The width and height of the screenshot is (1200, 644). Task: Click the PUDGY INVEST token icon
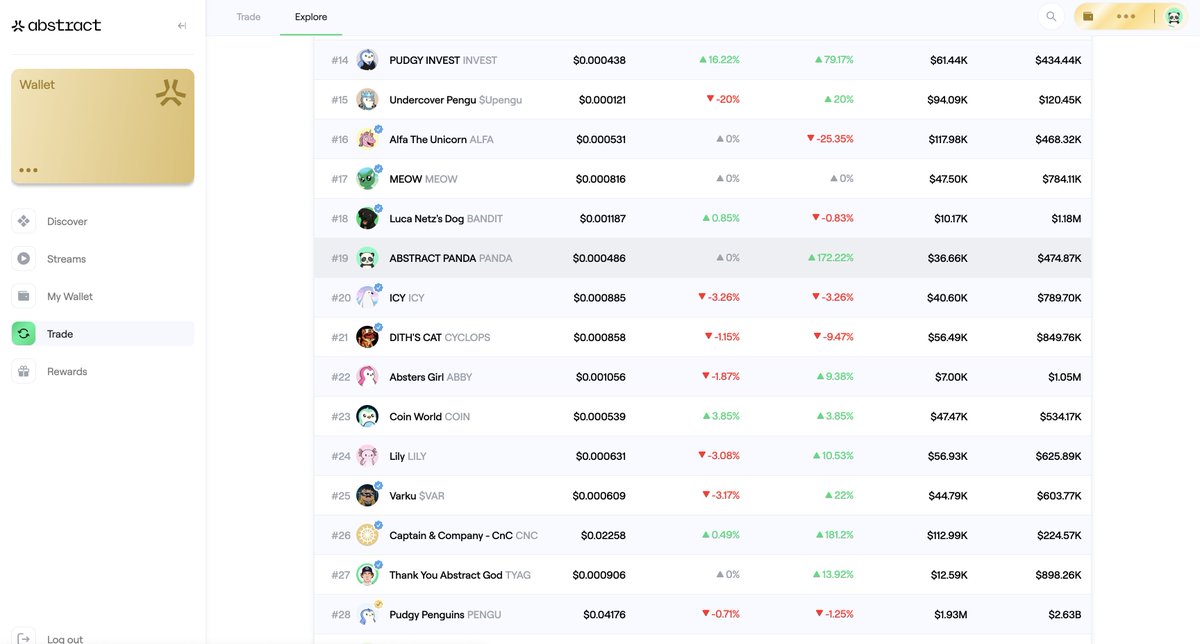coord(367,60)
